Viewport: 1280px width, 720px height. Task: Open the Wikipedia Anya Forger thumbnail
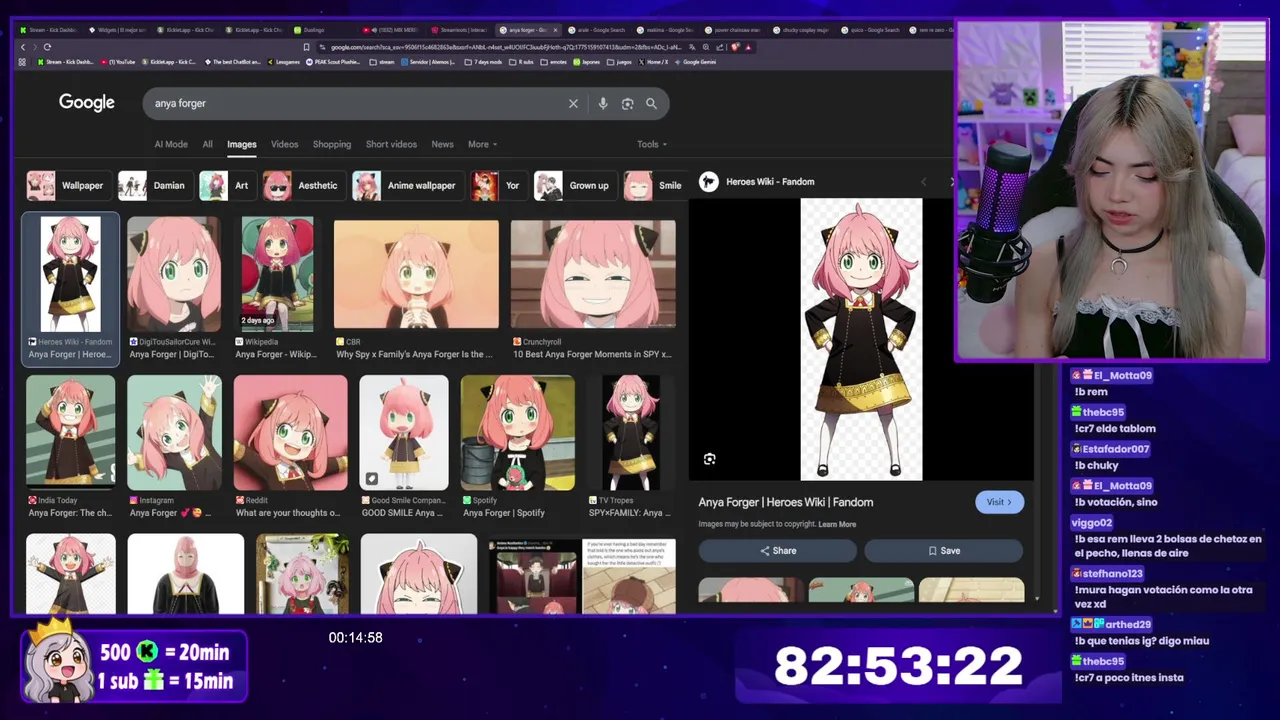(277, 274)
